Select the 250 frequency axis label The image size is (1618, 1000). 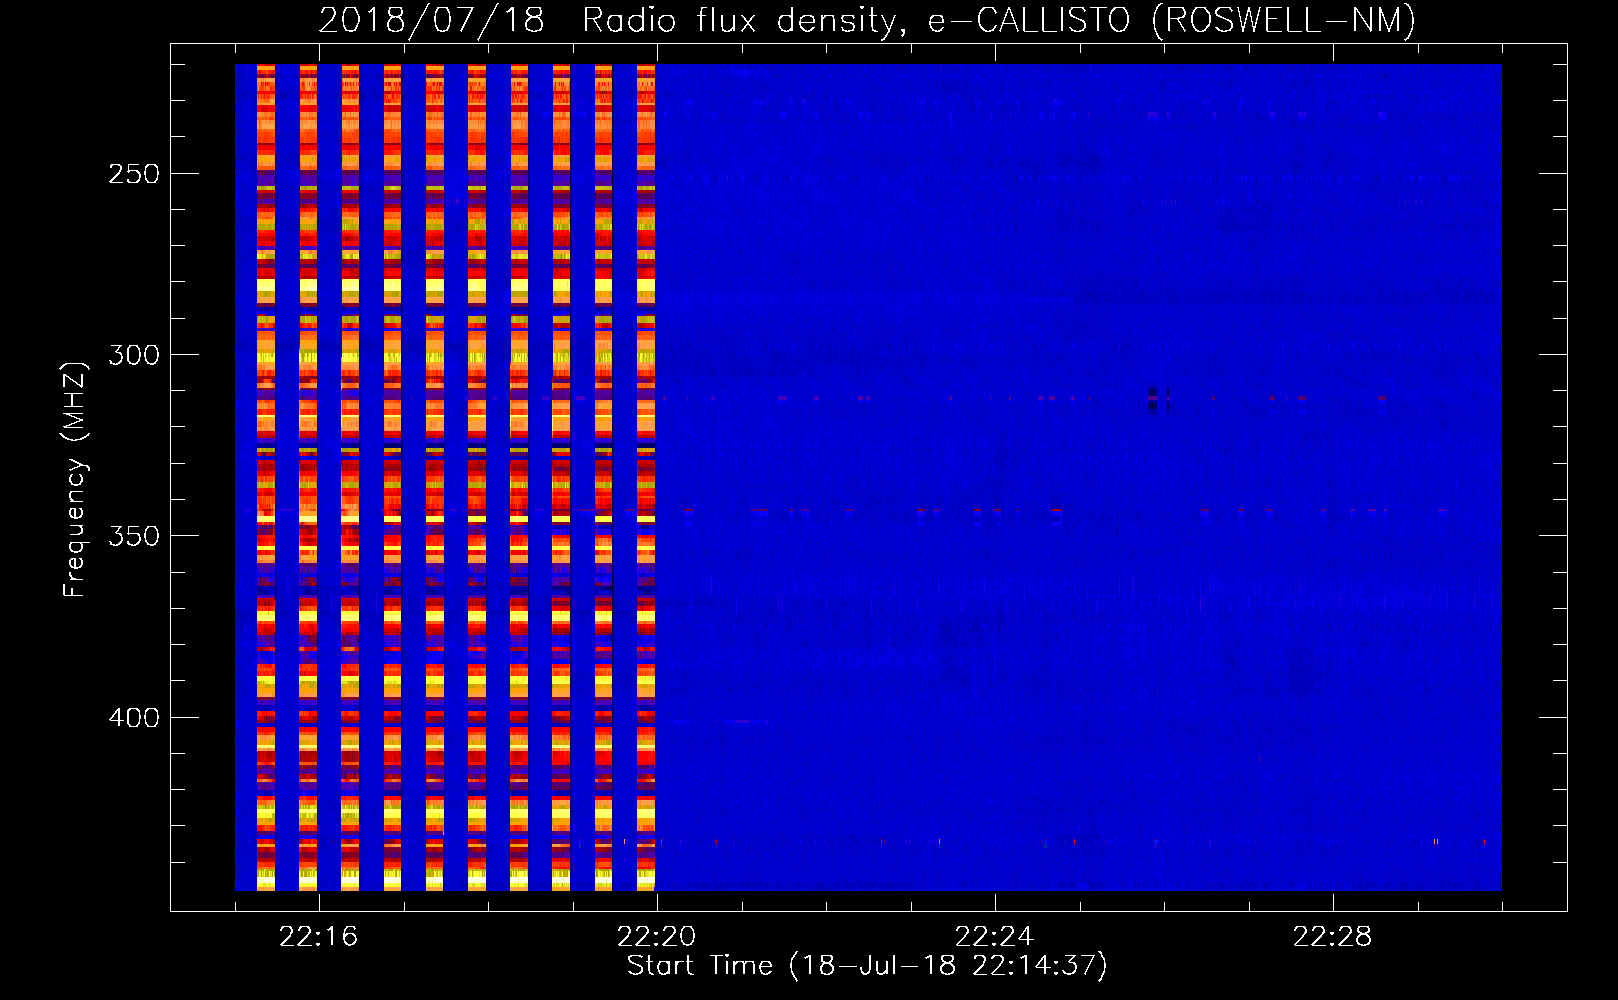[x=134, y=174]
